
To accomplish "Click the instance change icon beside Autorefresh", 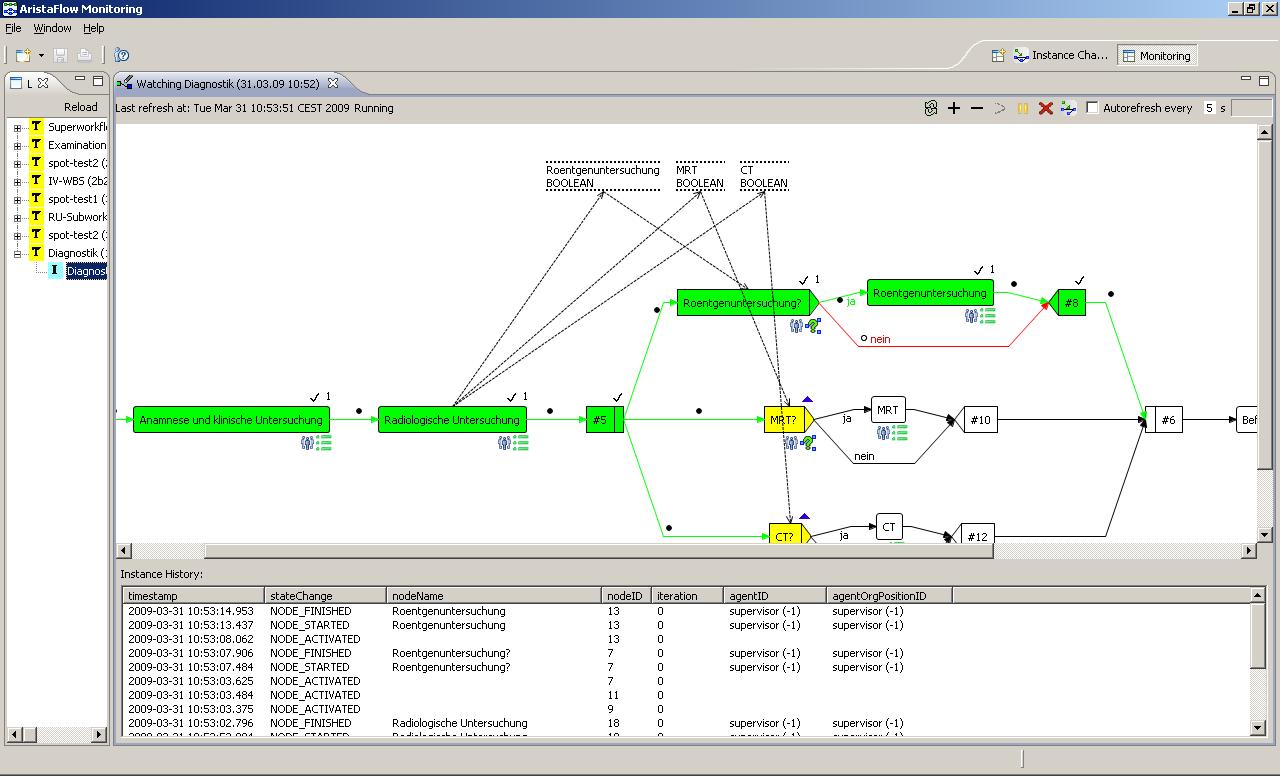I will pos(1068,108).
